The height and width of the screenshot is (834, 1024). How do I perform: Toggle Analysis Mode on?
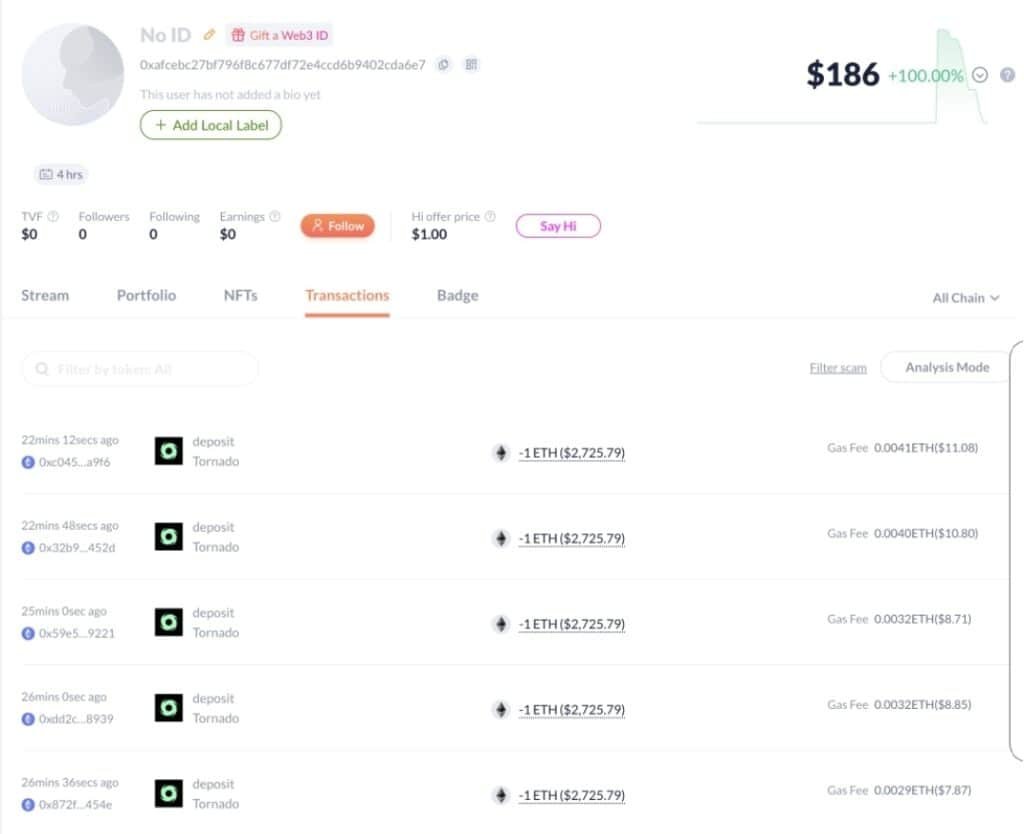944,367
